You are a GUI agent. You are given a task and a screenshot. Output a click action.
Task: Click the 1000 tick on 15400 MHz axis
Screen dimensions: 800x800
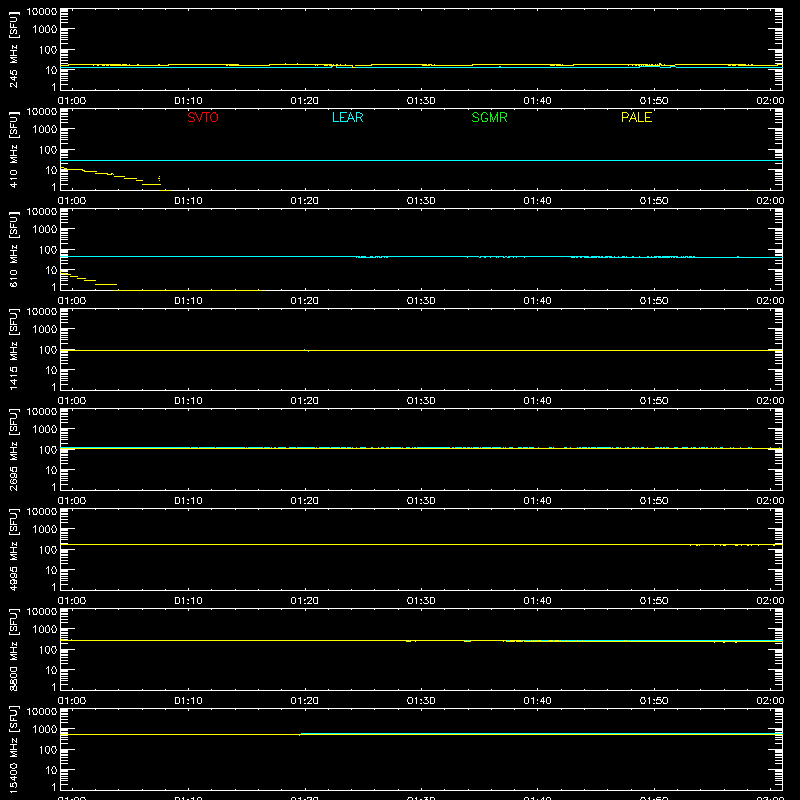click(x=45, y=729)
